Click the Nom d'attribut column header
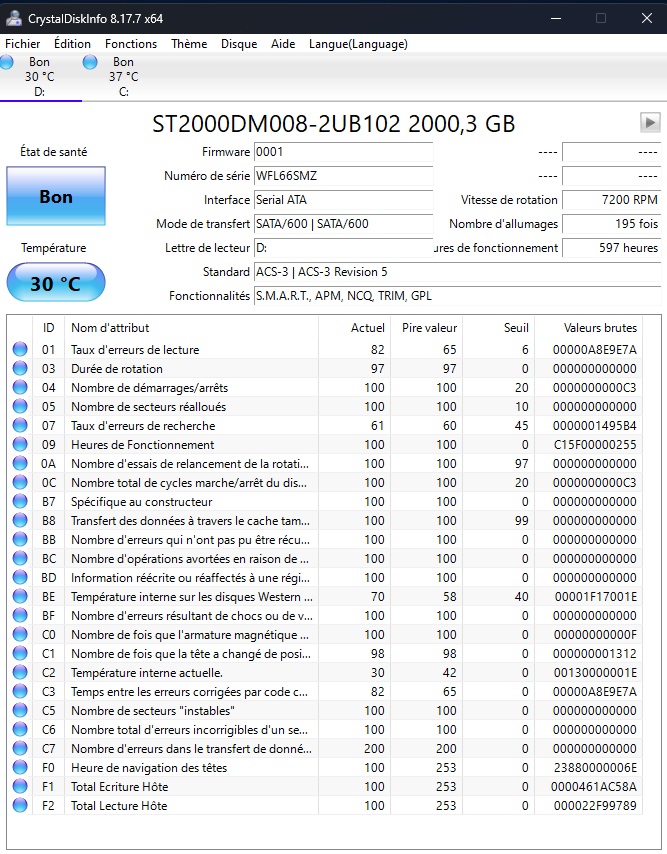The width and height of the screenshot is (667, 854). point(191,328)
